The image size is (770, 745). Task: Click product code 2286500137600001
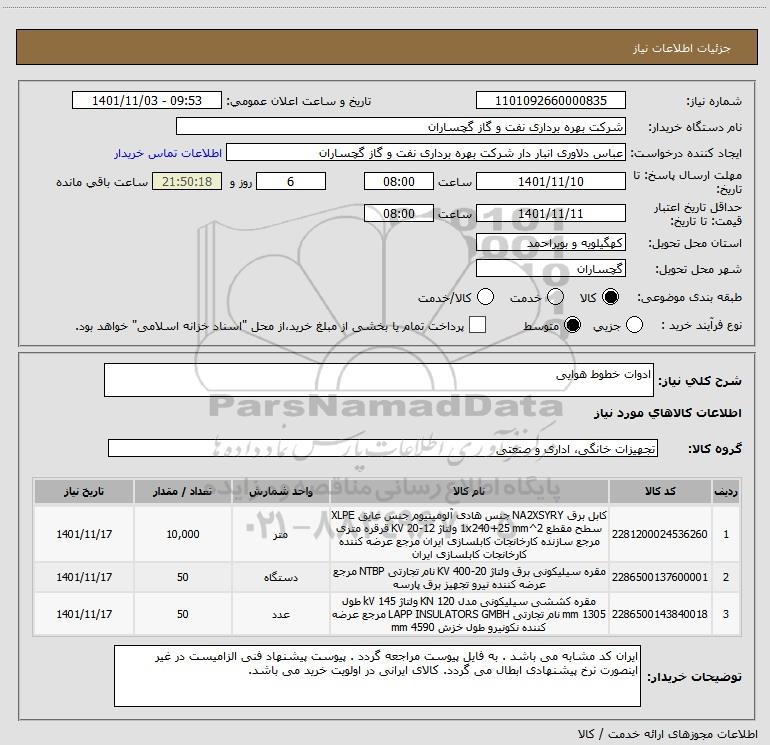(x=660, y=577)
